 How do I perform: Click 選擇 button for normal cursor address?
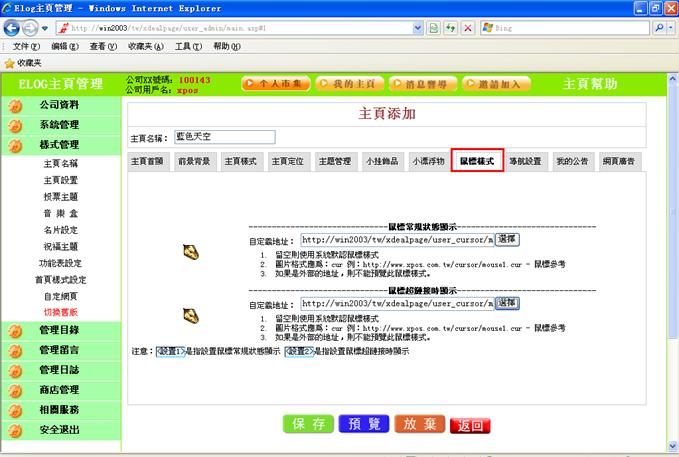click(507, 240)
